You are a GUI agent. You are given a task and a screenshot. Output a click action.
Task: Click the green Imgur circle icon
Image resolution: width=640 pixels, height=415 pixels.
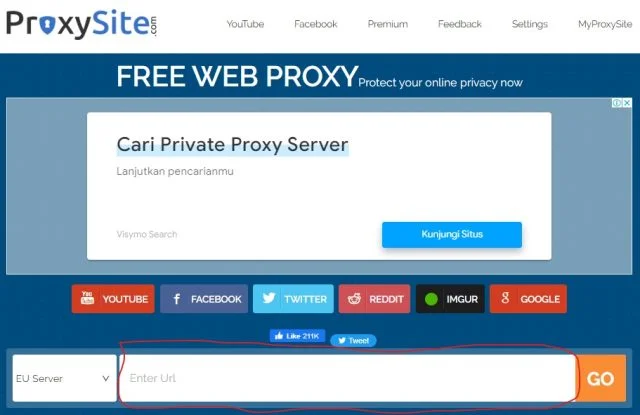[x=431, y=299]
